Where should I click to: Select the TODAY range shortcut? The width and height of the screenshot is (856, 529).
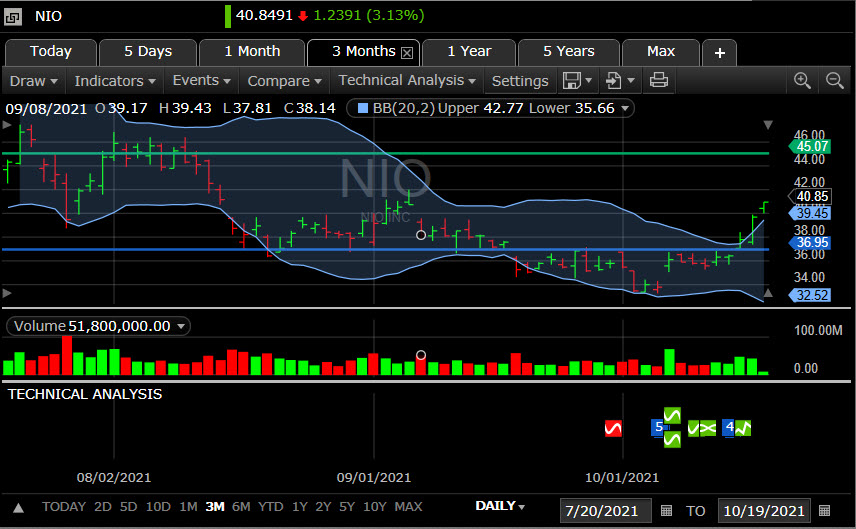pyautogui.click(x=64, y=507)
